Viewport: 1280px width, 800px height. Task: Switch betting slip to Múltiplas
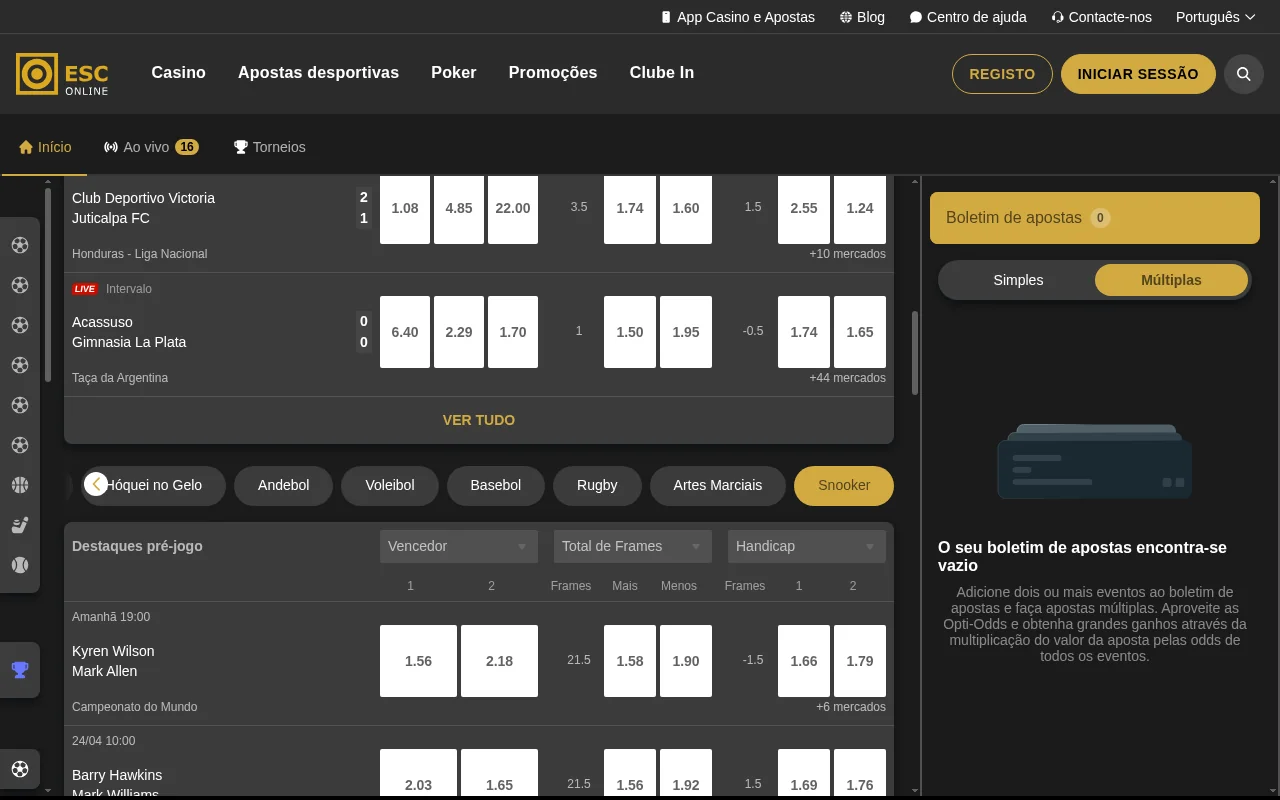coord(1171,280)
